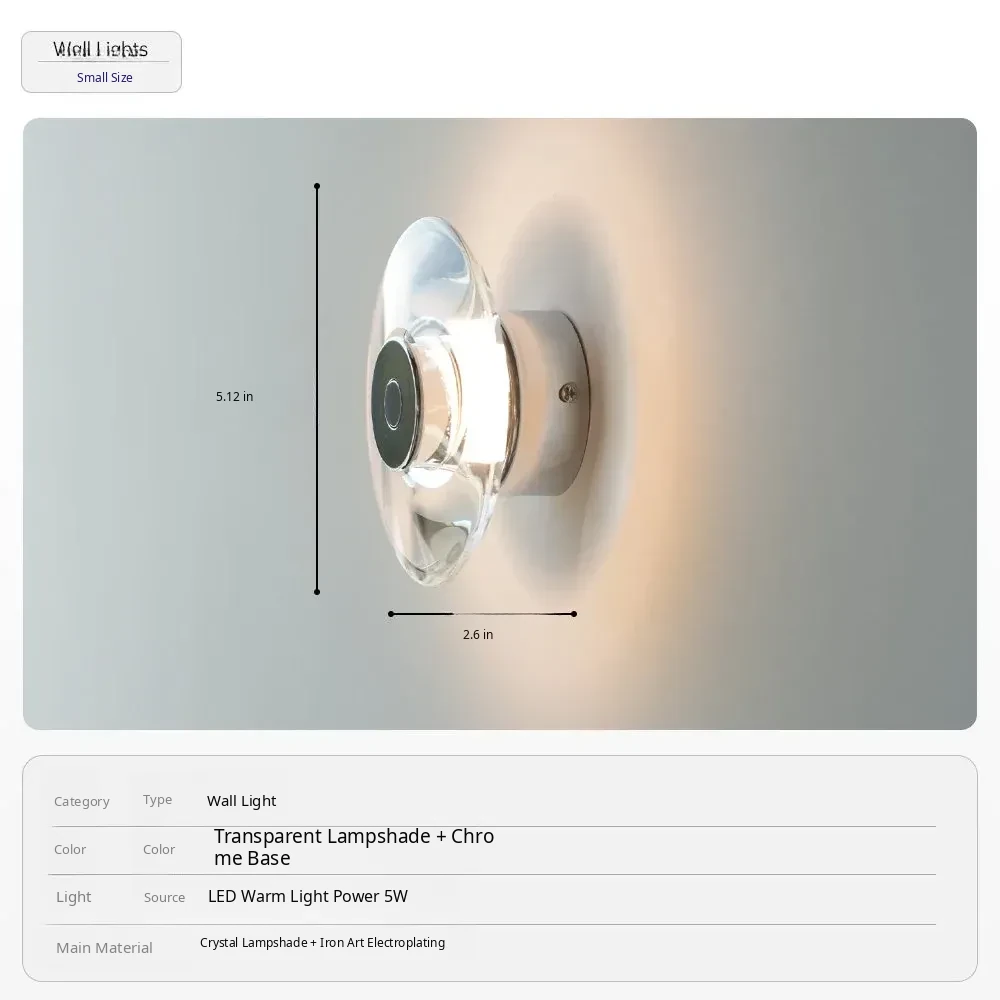Click the wall lamp product image
The width and height of the screenshot is (1000, 1000).
tap(499, 423)
